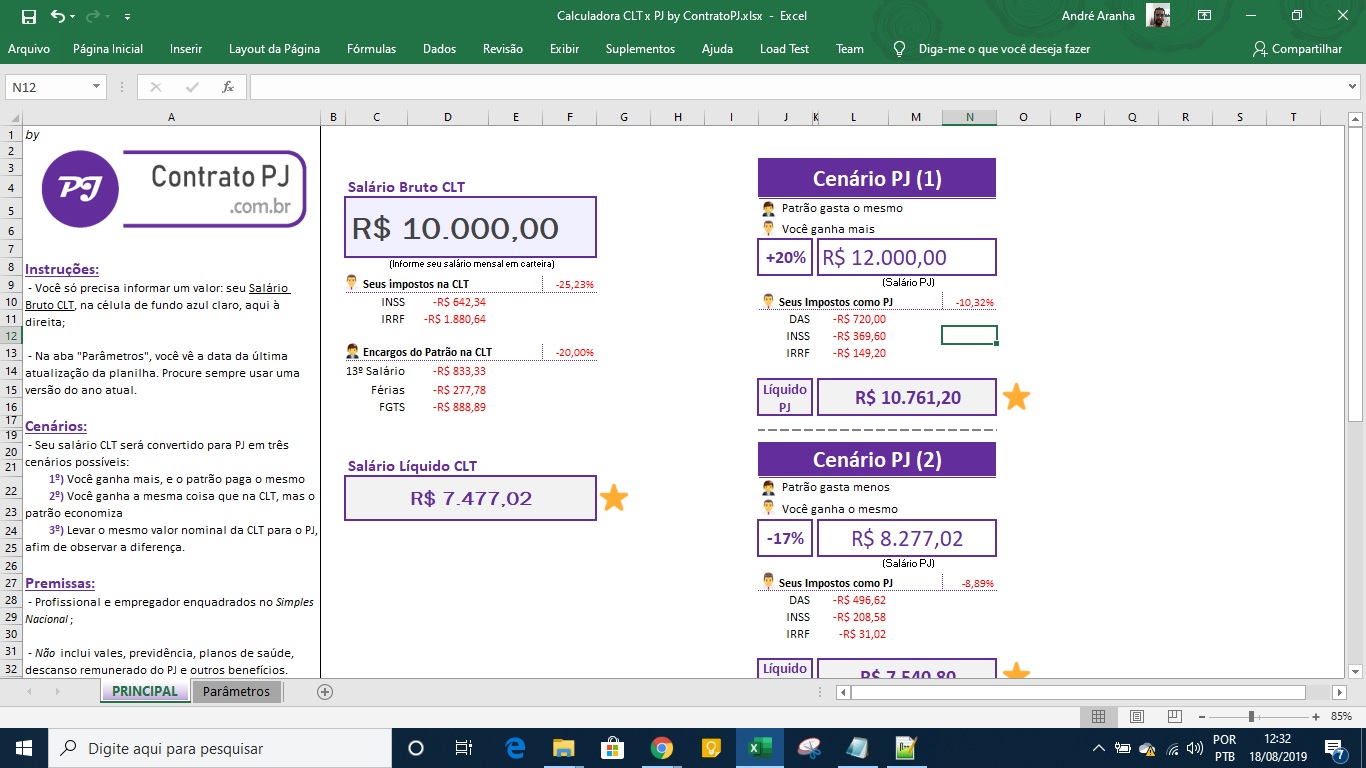This screenshot has height=768, width=1366.
Task: Enable Page Break Preview view
Action: click(x=1174, y=716)
